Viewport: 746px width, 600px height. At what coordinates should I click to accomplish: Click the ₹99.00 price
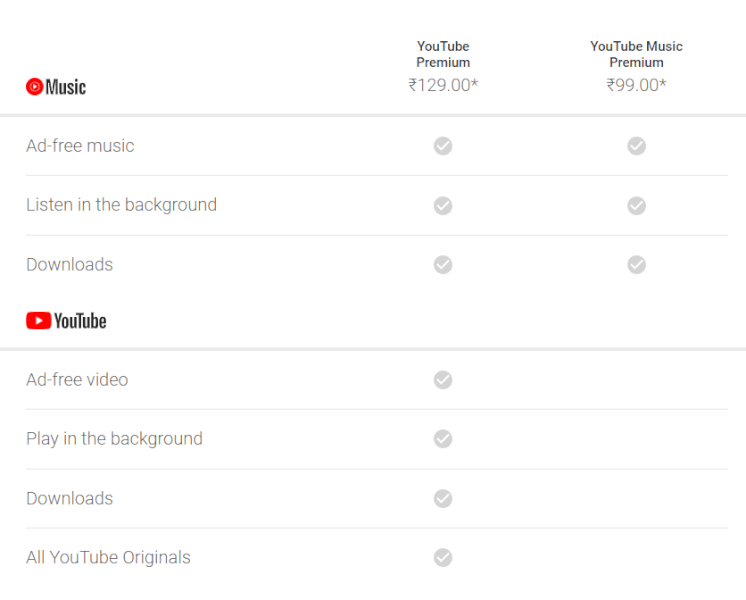click(x=637, y=85)
